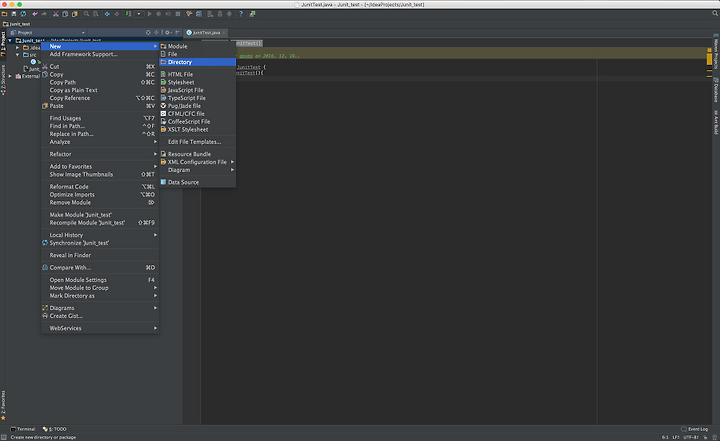Open the Analyze submenu

(100, 142)
